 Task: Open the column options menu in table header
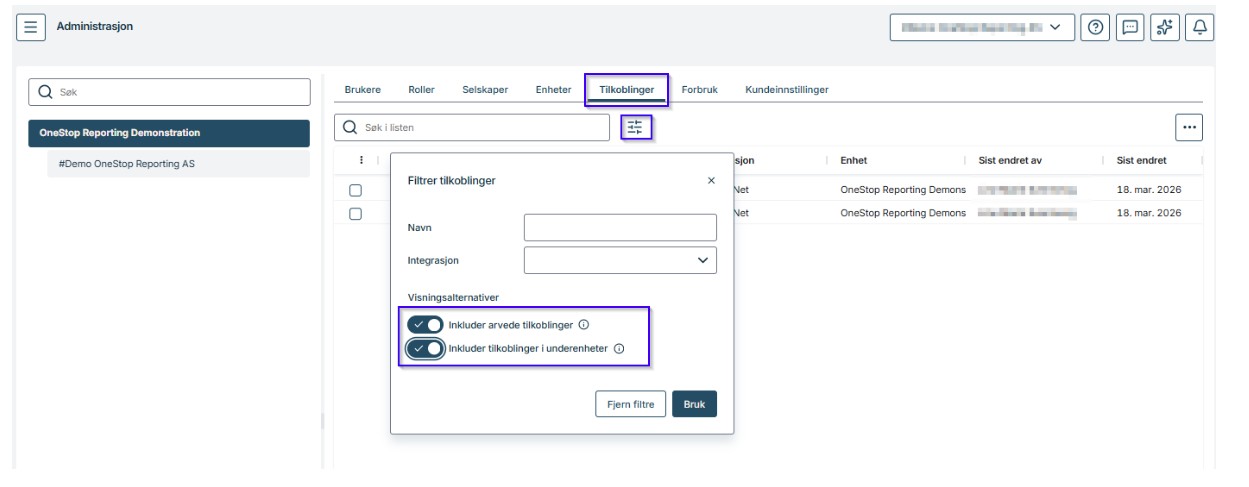point(361,160)
